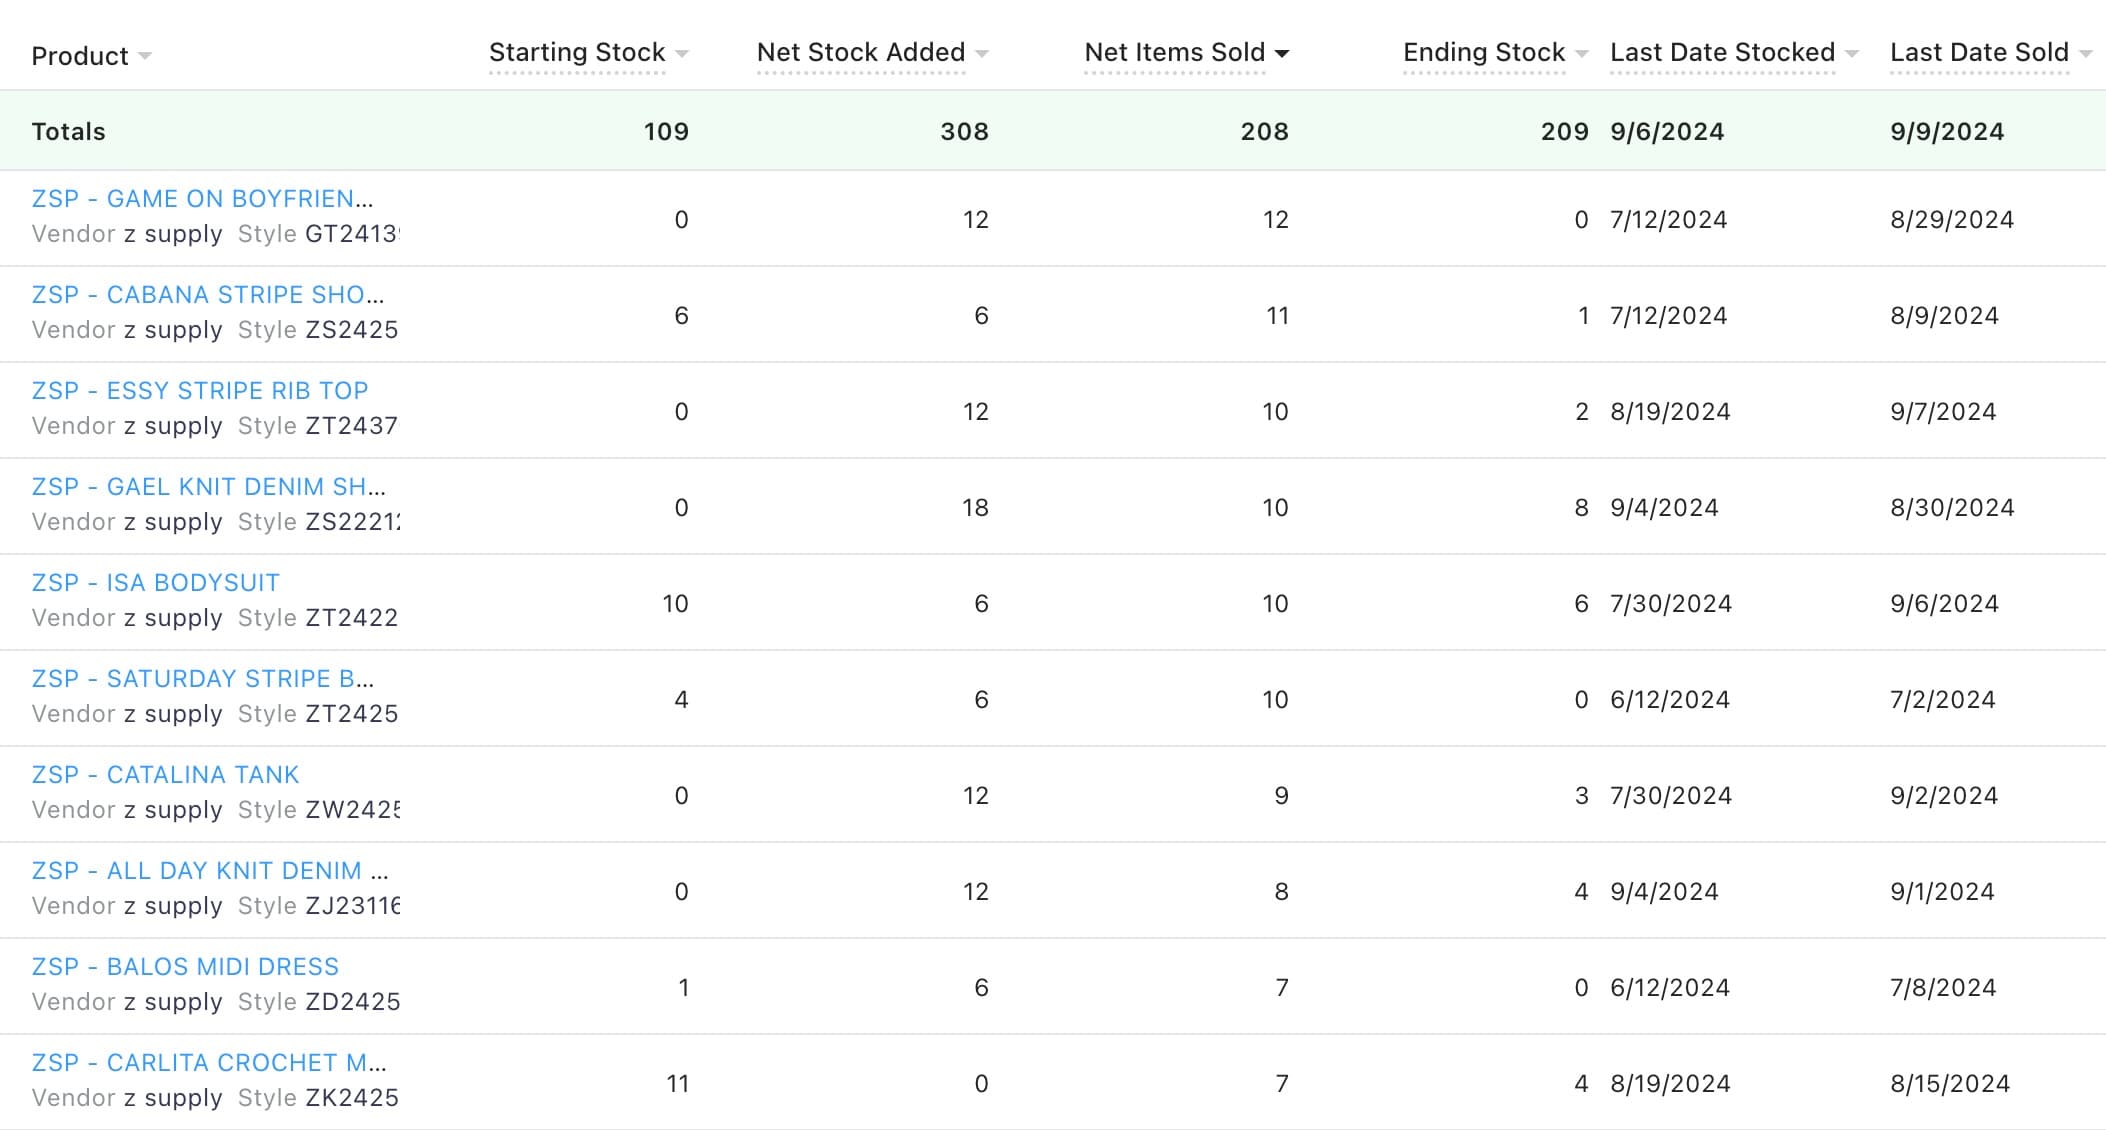
Task: Click the Net Items Sold sort icon
Action: [1283, 50]
